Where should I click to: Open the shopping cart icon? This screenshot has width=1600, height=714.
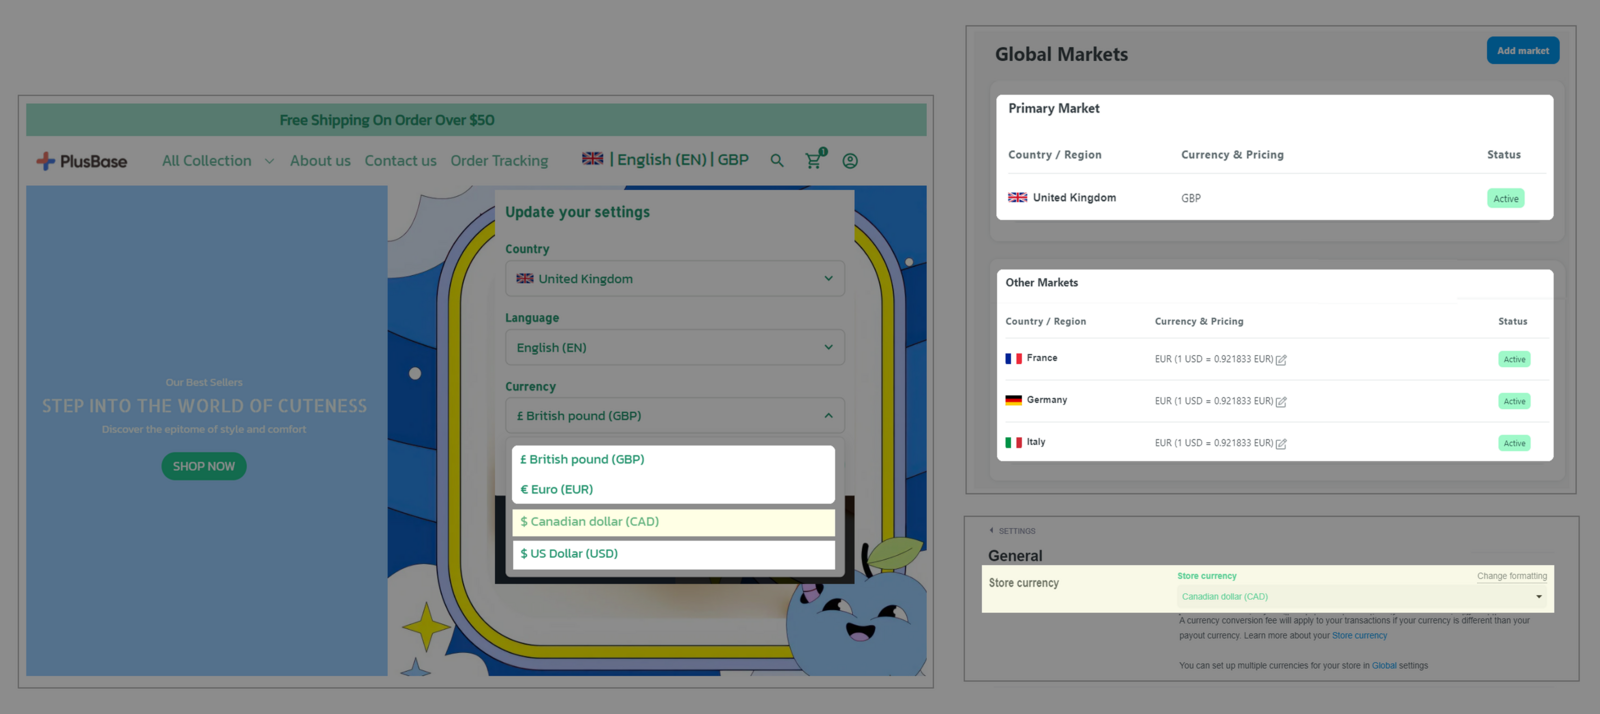click(814, 160)
